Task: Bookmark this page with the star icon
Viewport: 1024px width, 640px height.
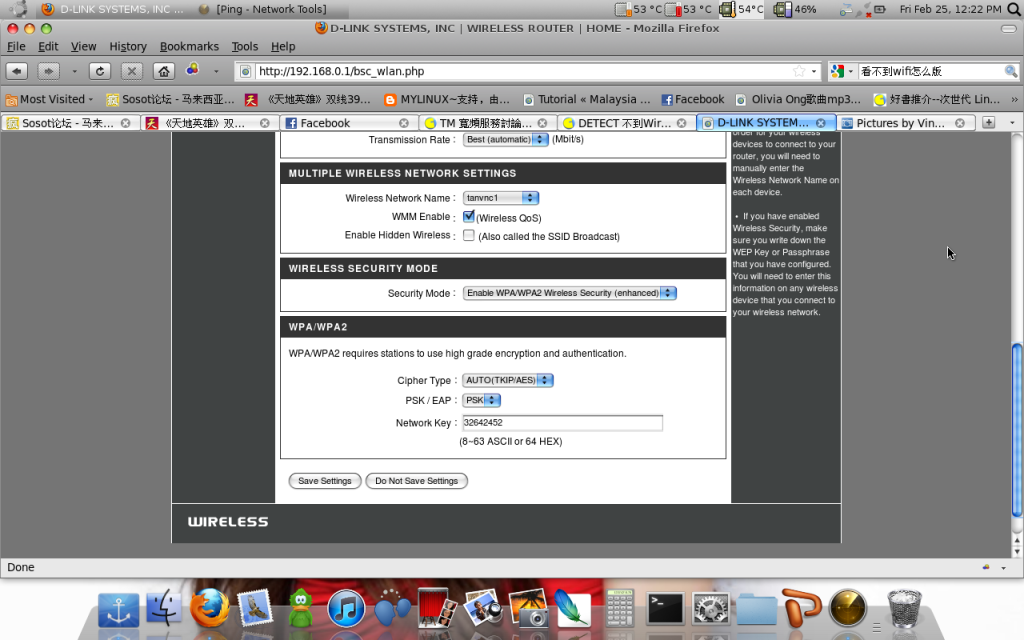Action: [x=799, y=71]
